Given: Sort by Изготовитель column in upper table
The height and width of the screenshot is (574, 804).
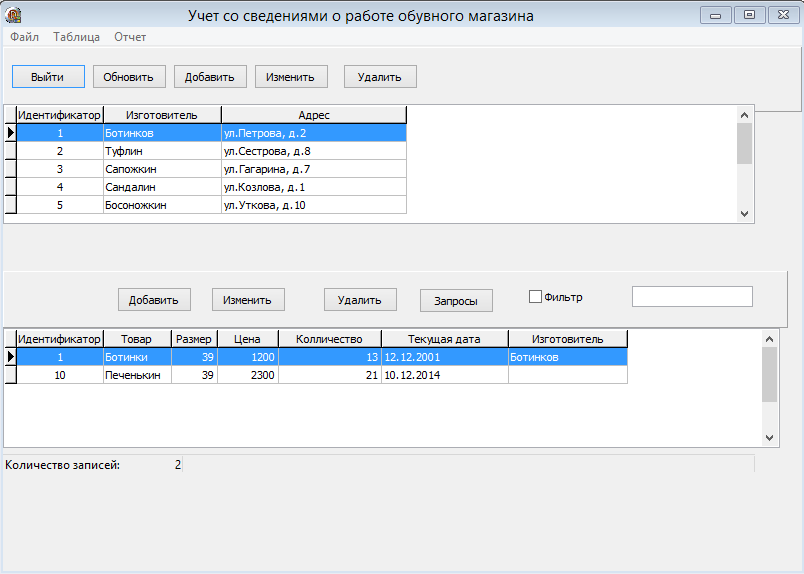Looking at the screenshot, I should point(162,115).
